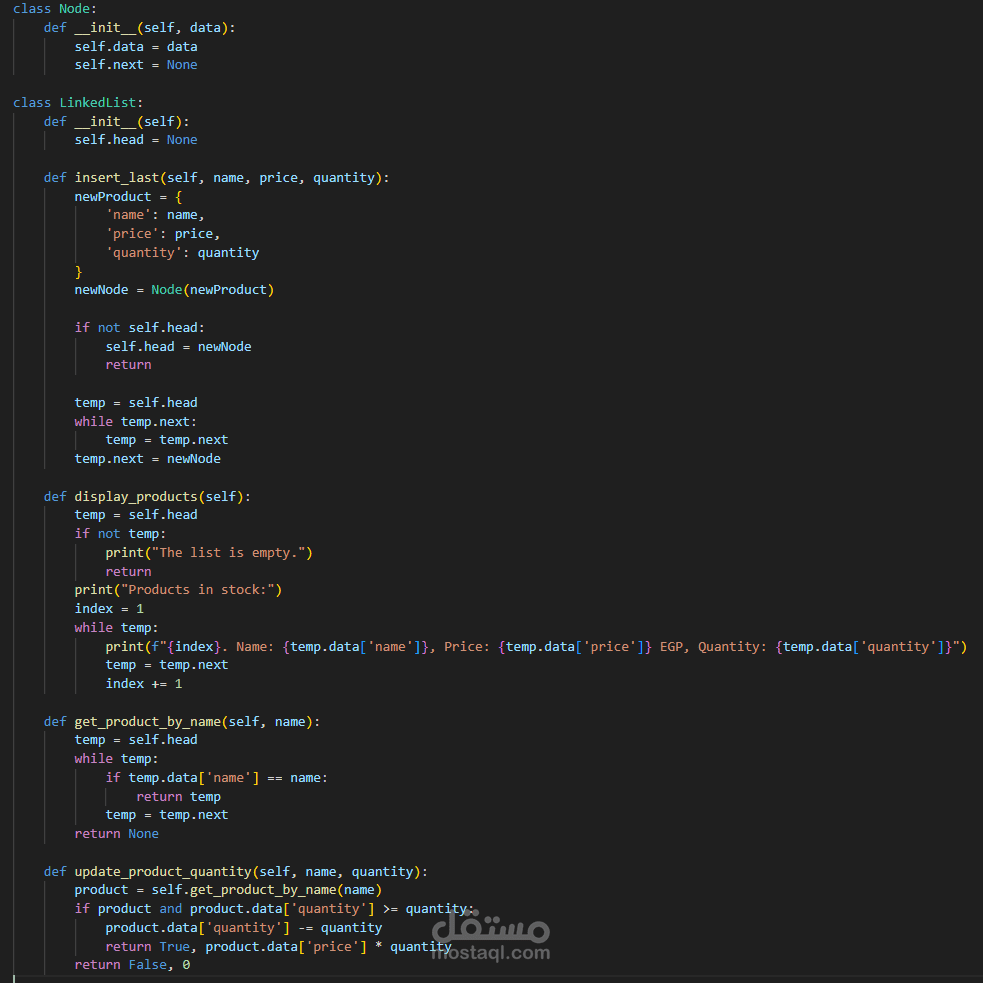Click the 'if not temp:' line
Screen dimensions: 983x983
[120, 534]
